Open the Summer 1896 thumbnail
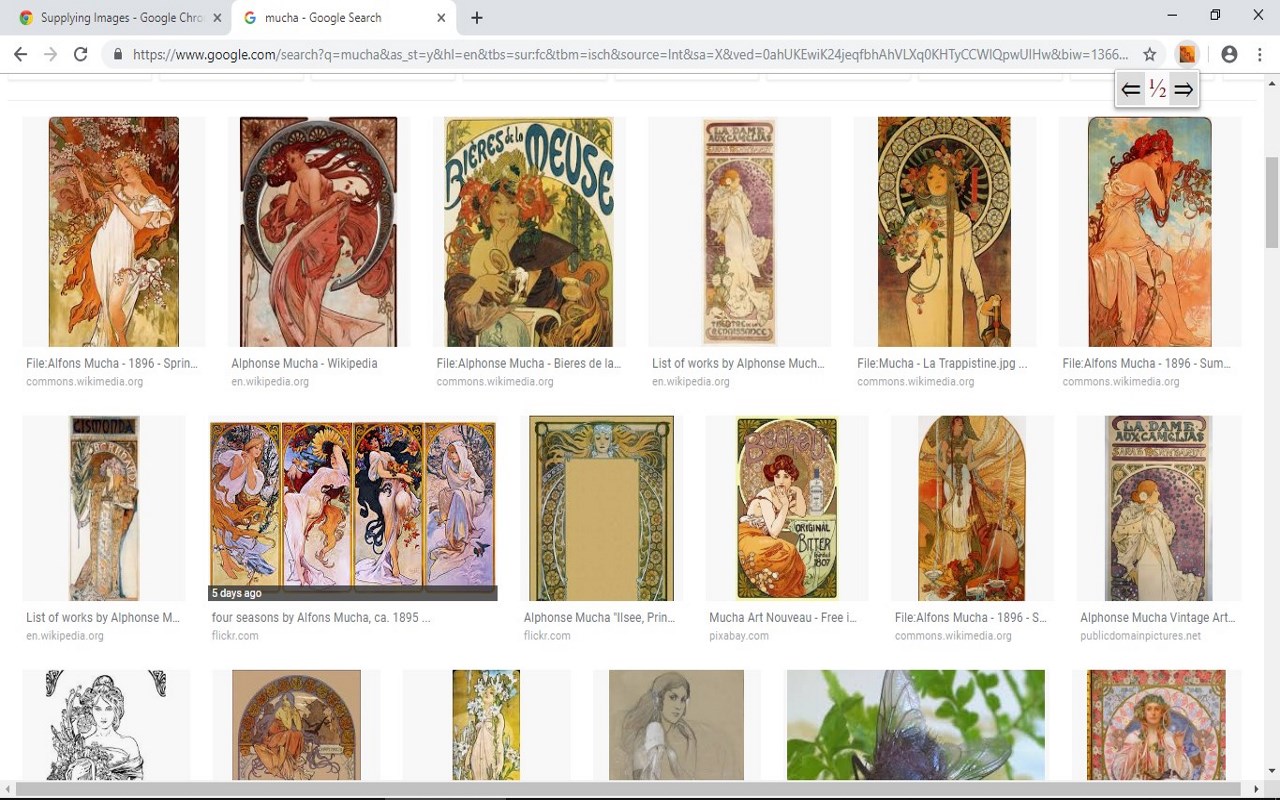Image resolution: width=1280 pixels, height=800 pixels. coord(1150,232)
